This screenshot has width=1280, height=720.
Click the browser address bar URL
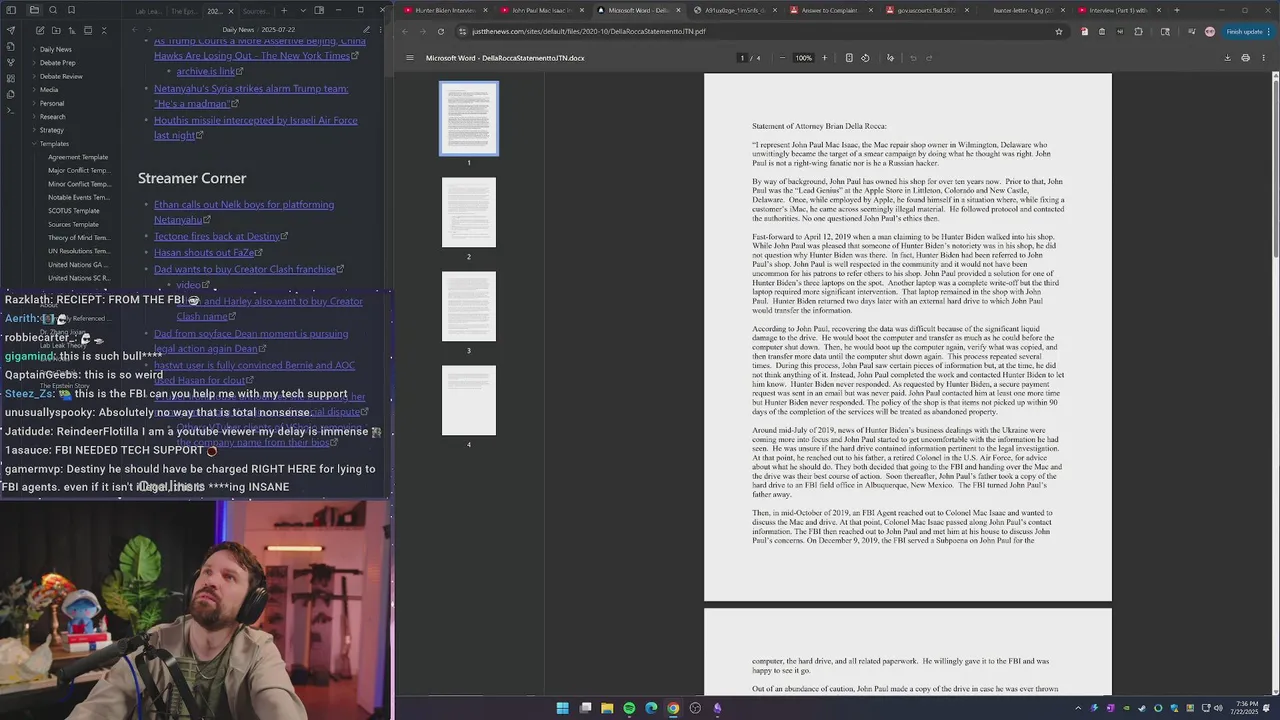(588, 31)
